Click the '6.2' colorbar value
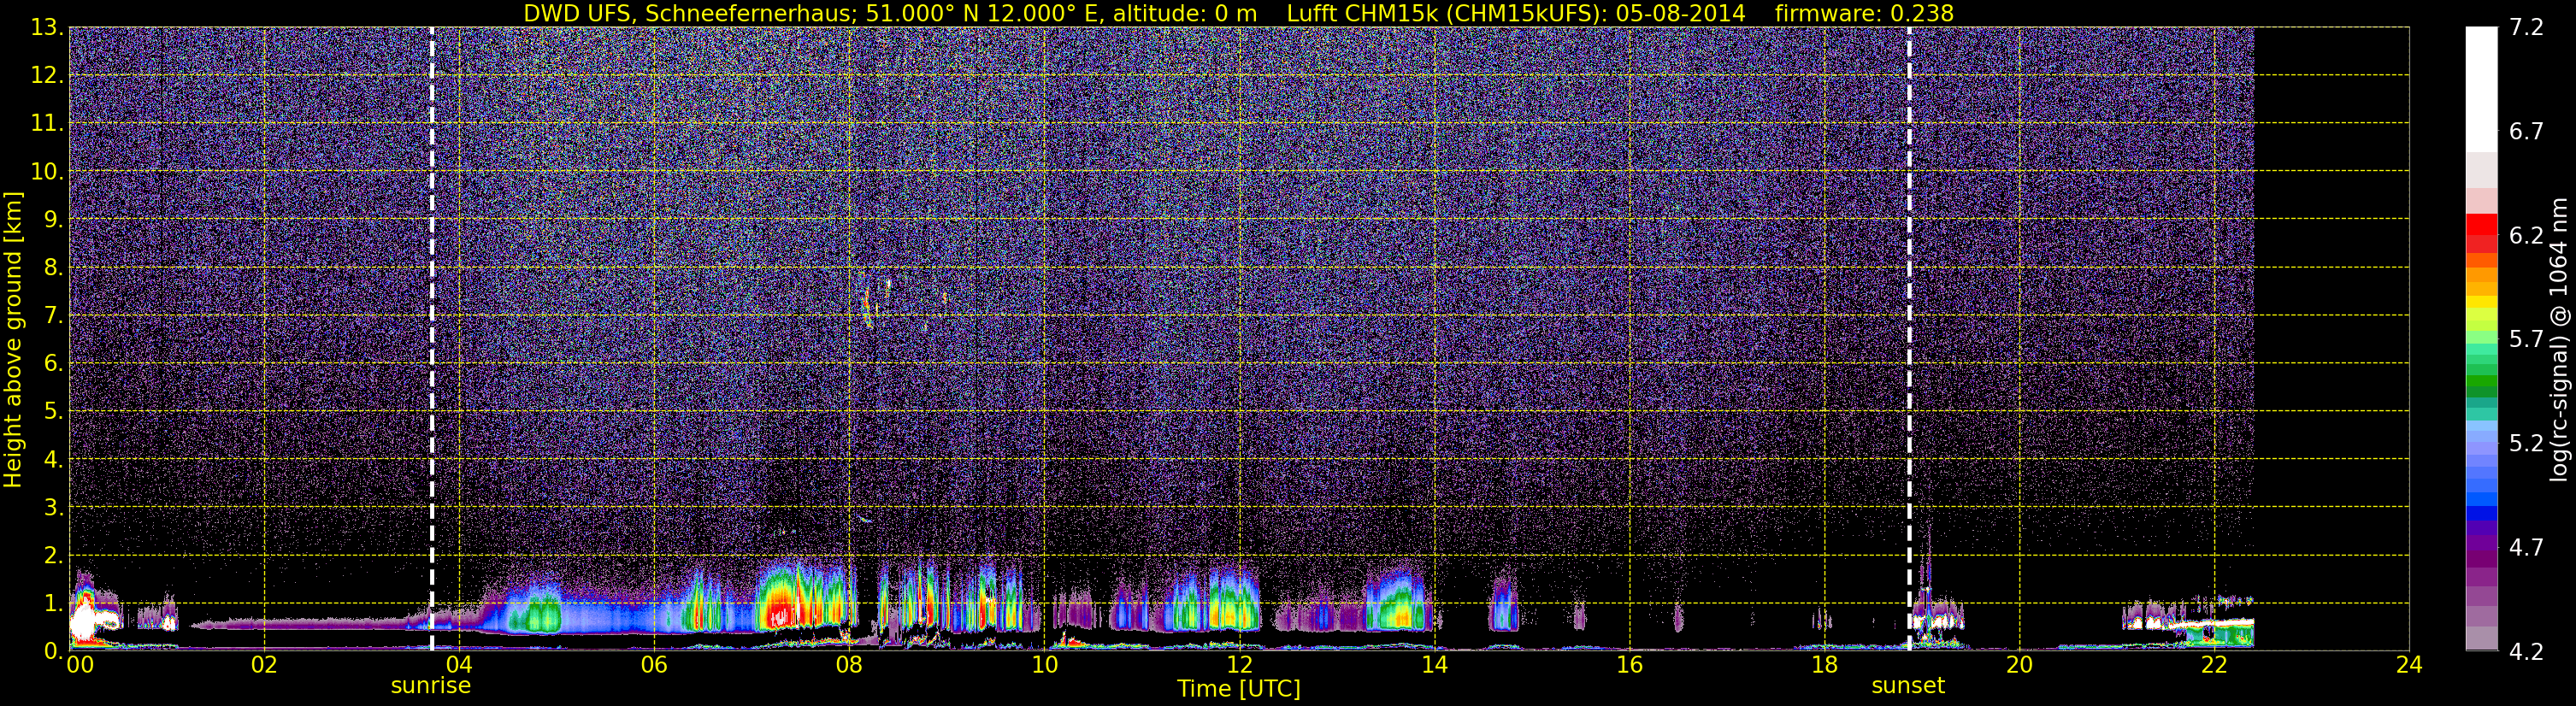Viewport: 2576px width, 706px height. click(x=2526, y=236)
